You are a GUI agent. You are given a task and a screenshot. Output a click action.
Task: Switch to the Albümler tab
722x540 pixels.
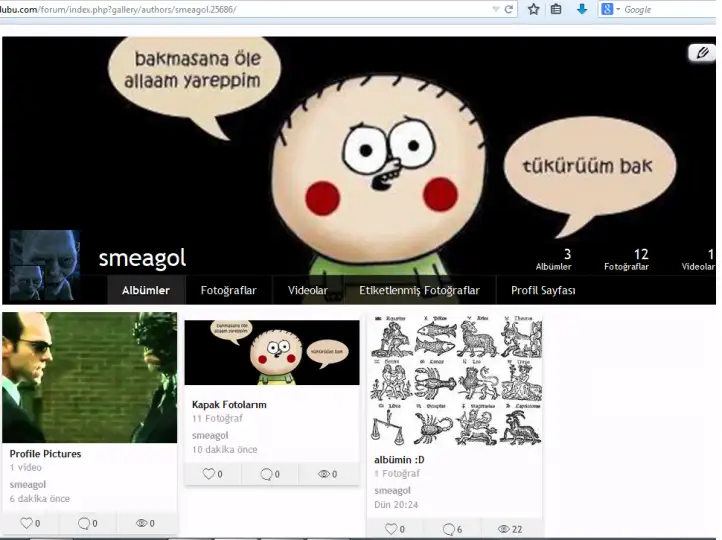[146, 290]
